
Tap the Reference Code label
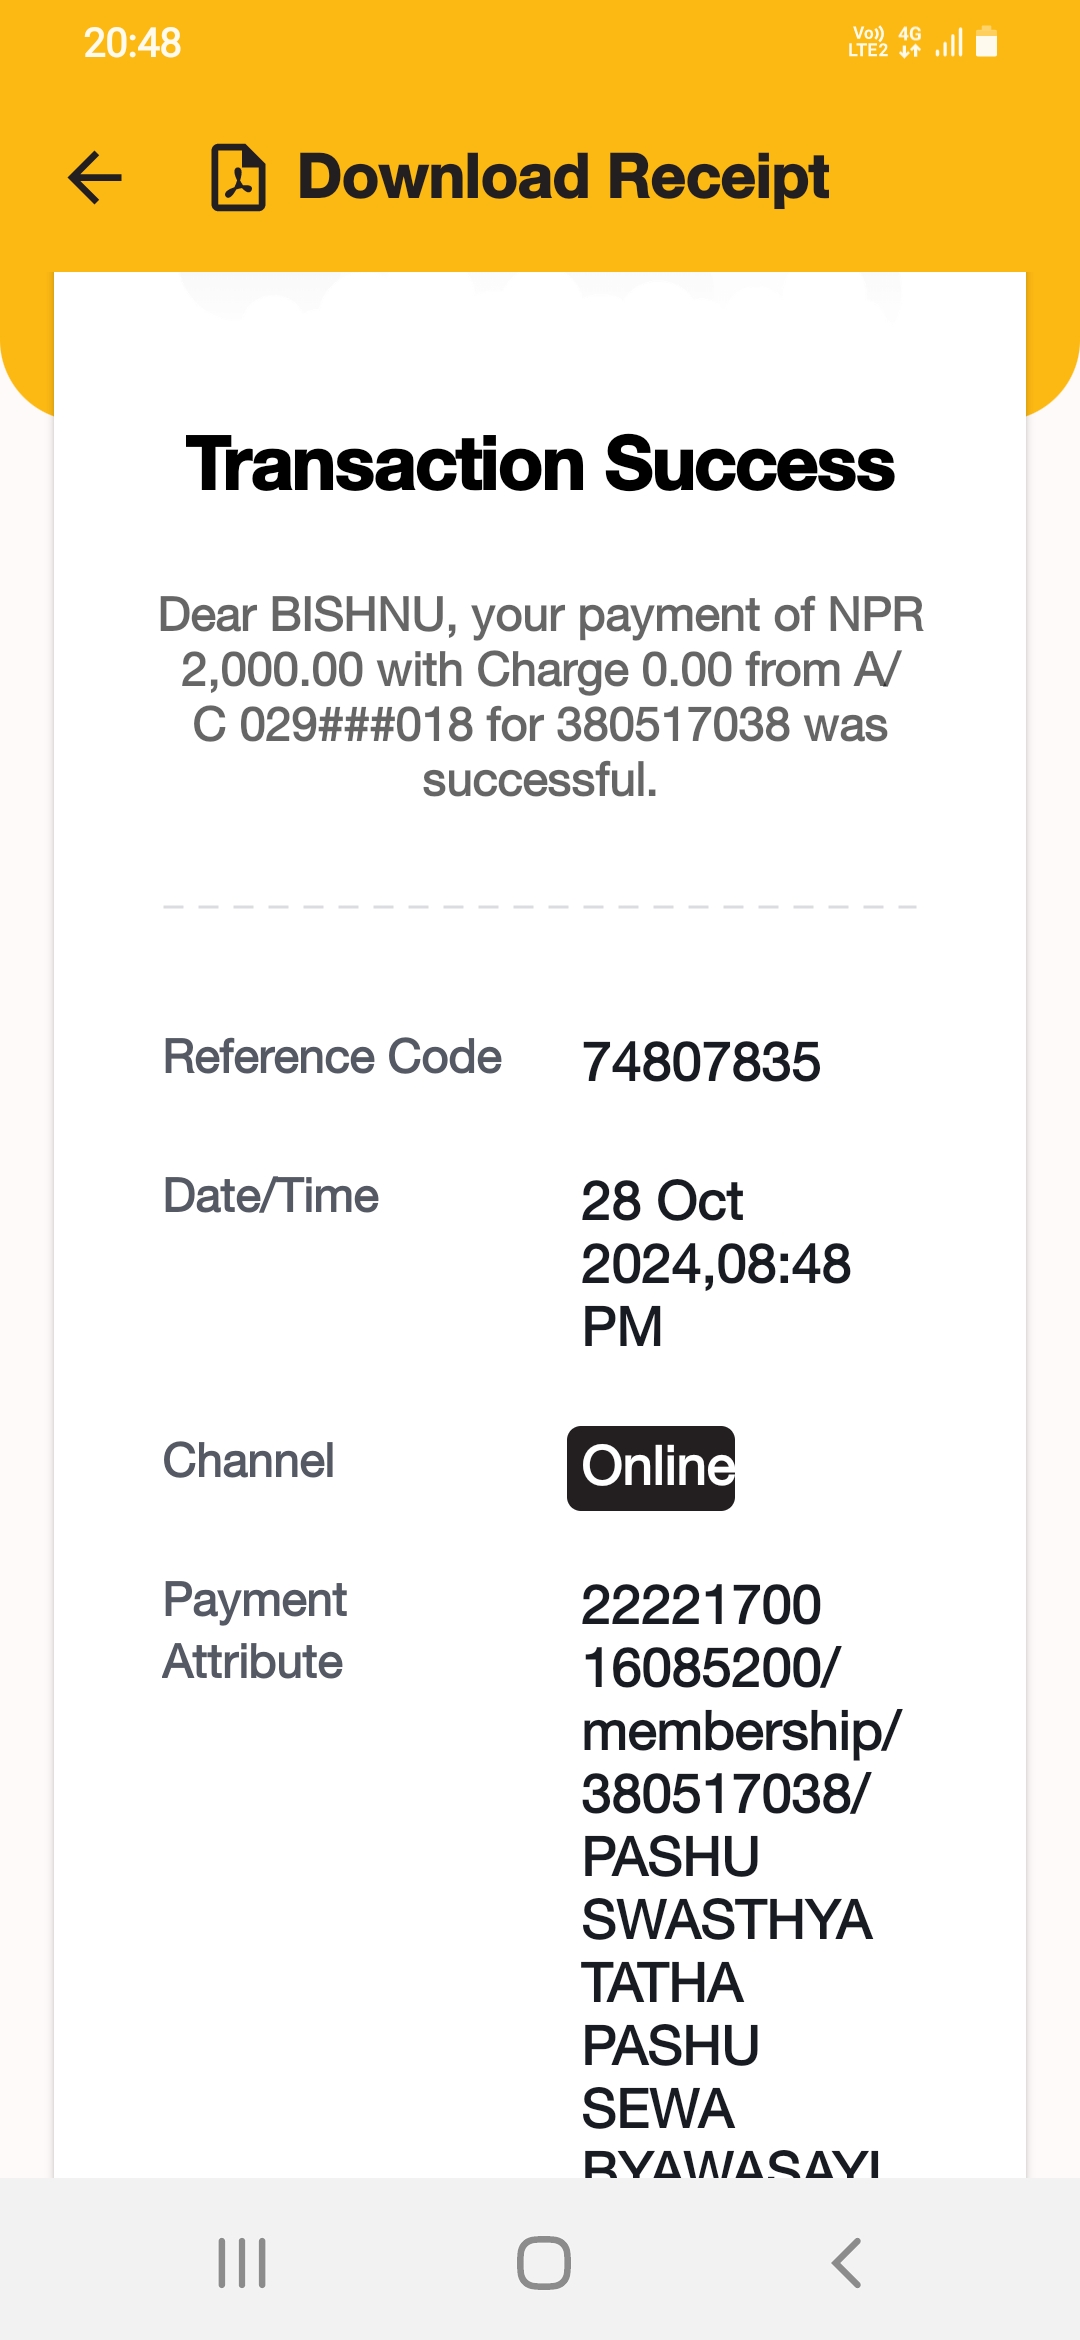click(332, 1057)
